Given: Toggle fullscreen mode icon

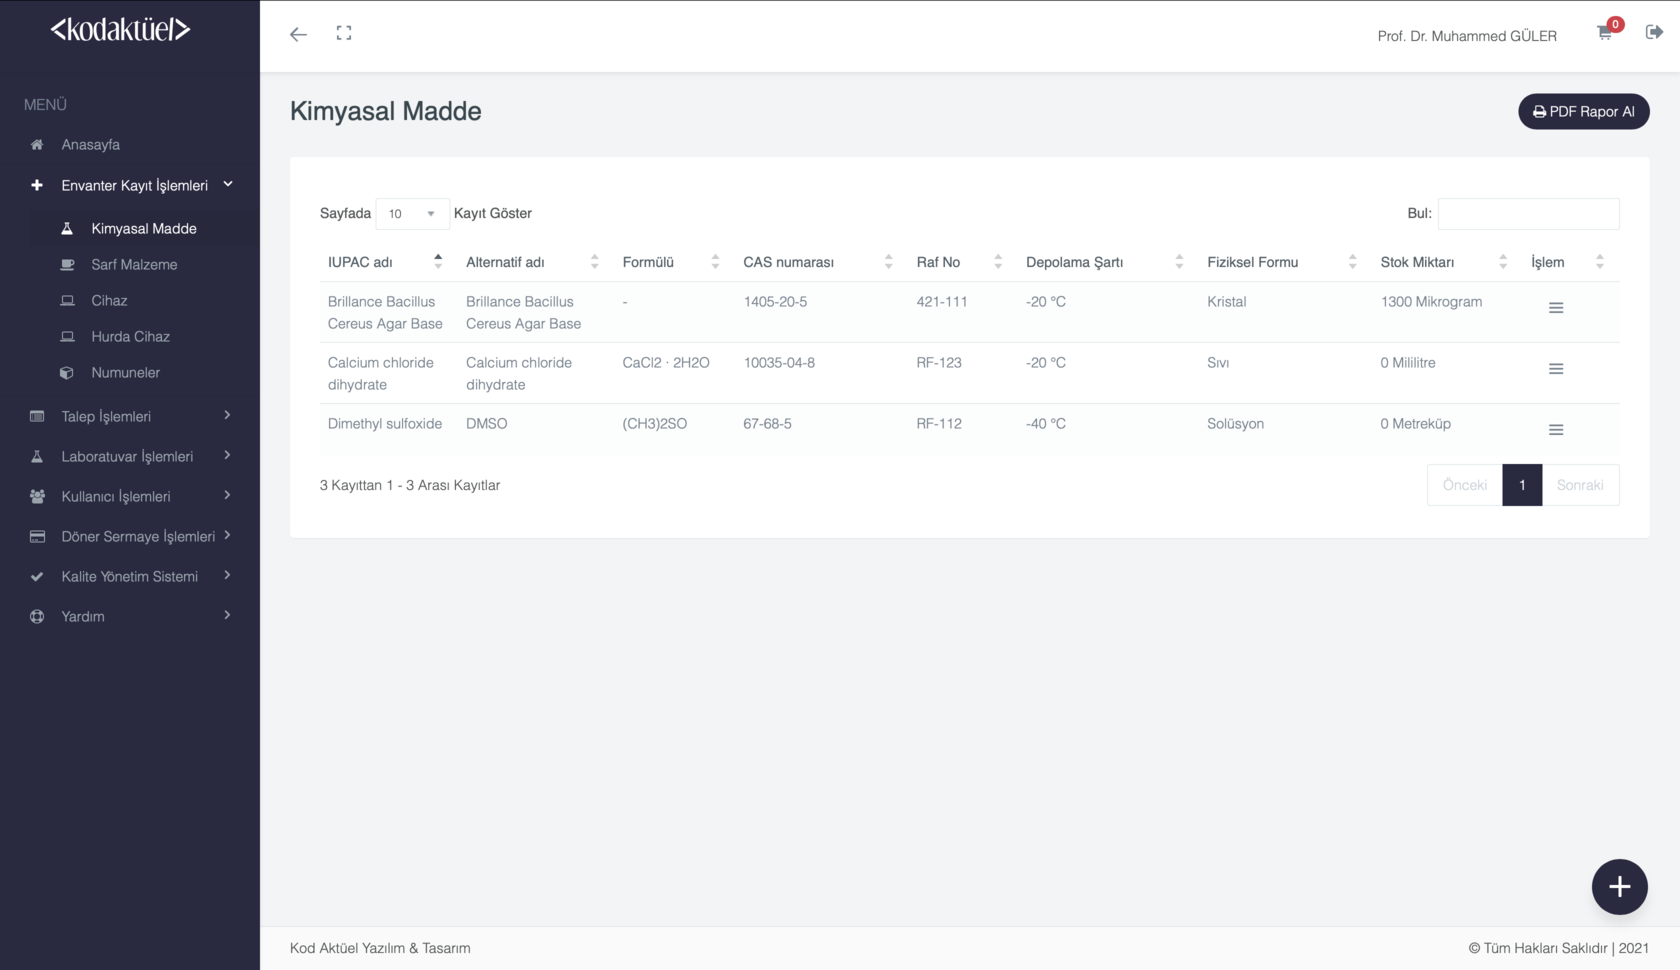Looking at the screenshot, I should (x=344, y=34).
